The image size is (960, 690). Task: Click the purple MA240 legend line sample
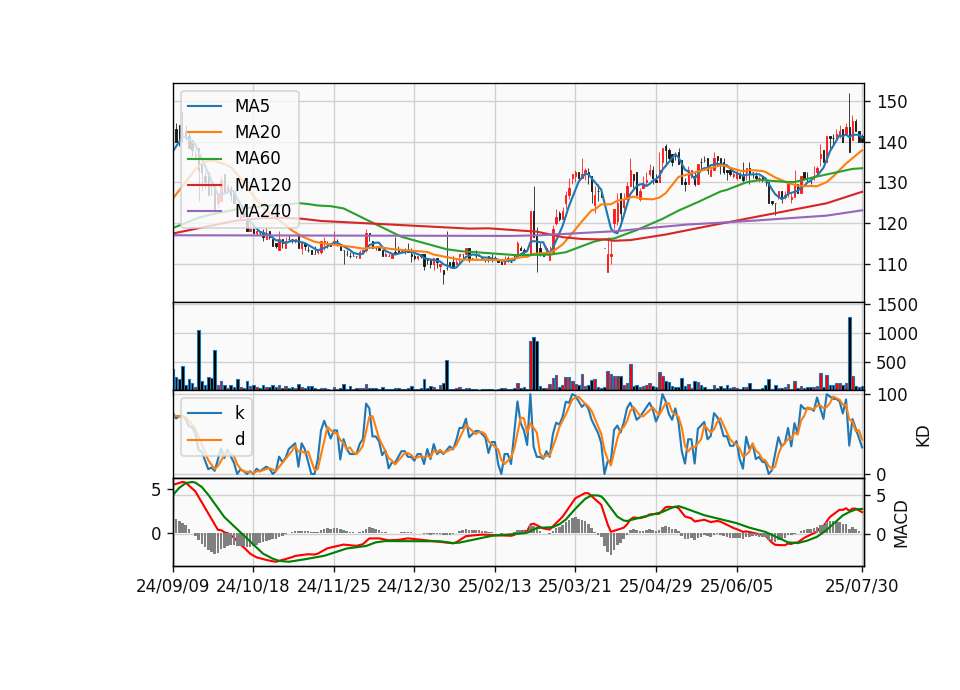[x=204, y=211]
